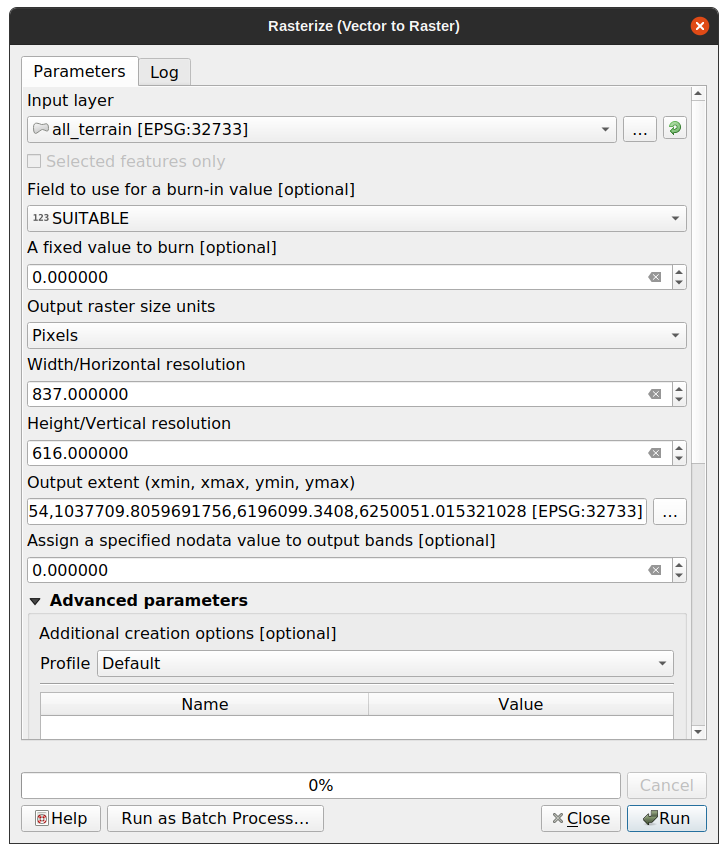The image size is (728, 853).
Task: Switch to the Log tab
Action: [x=164, y=72]
